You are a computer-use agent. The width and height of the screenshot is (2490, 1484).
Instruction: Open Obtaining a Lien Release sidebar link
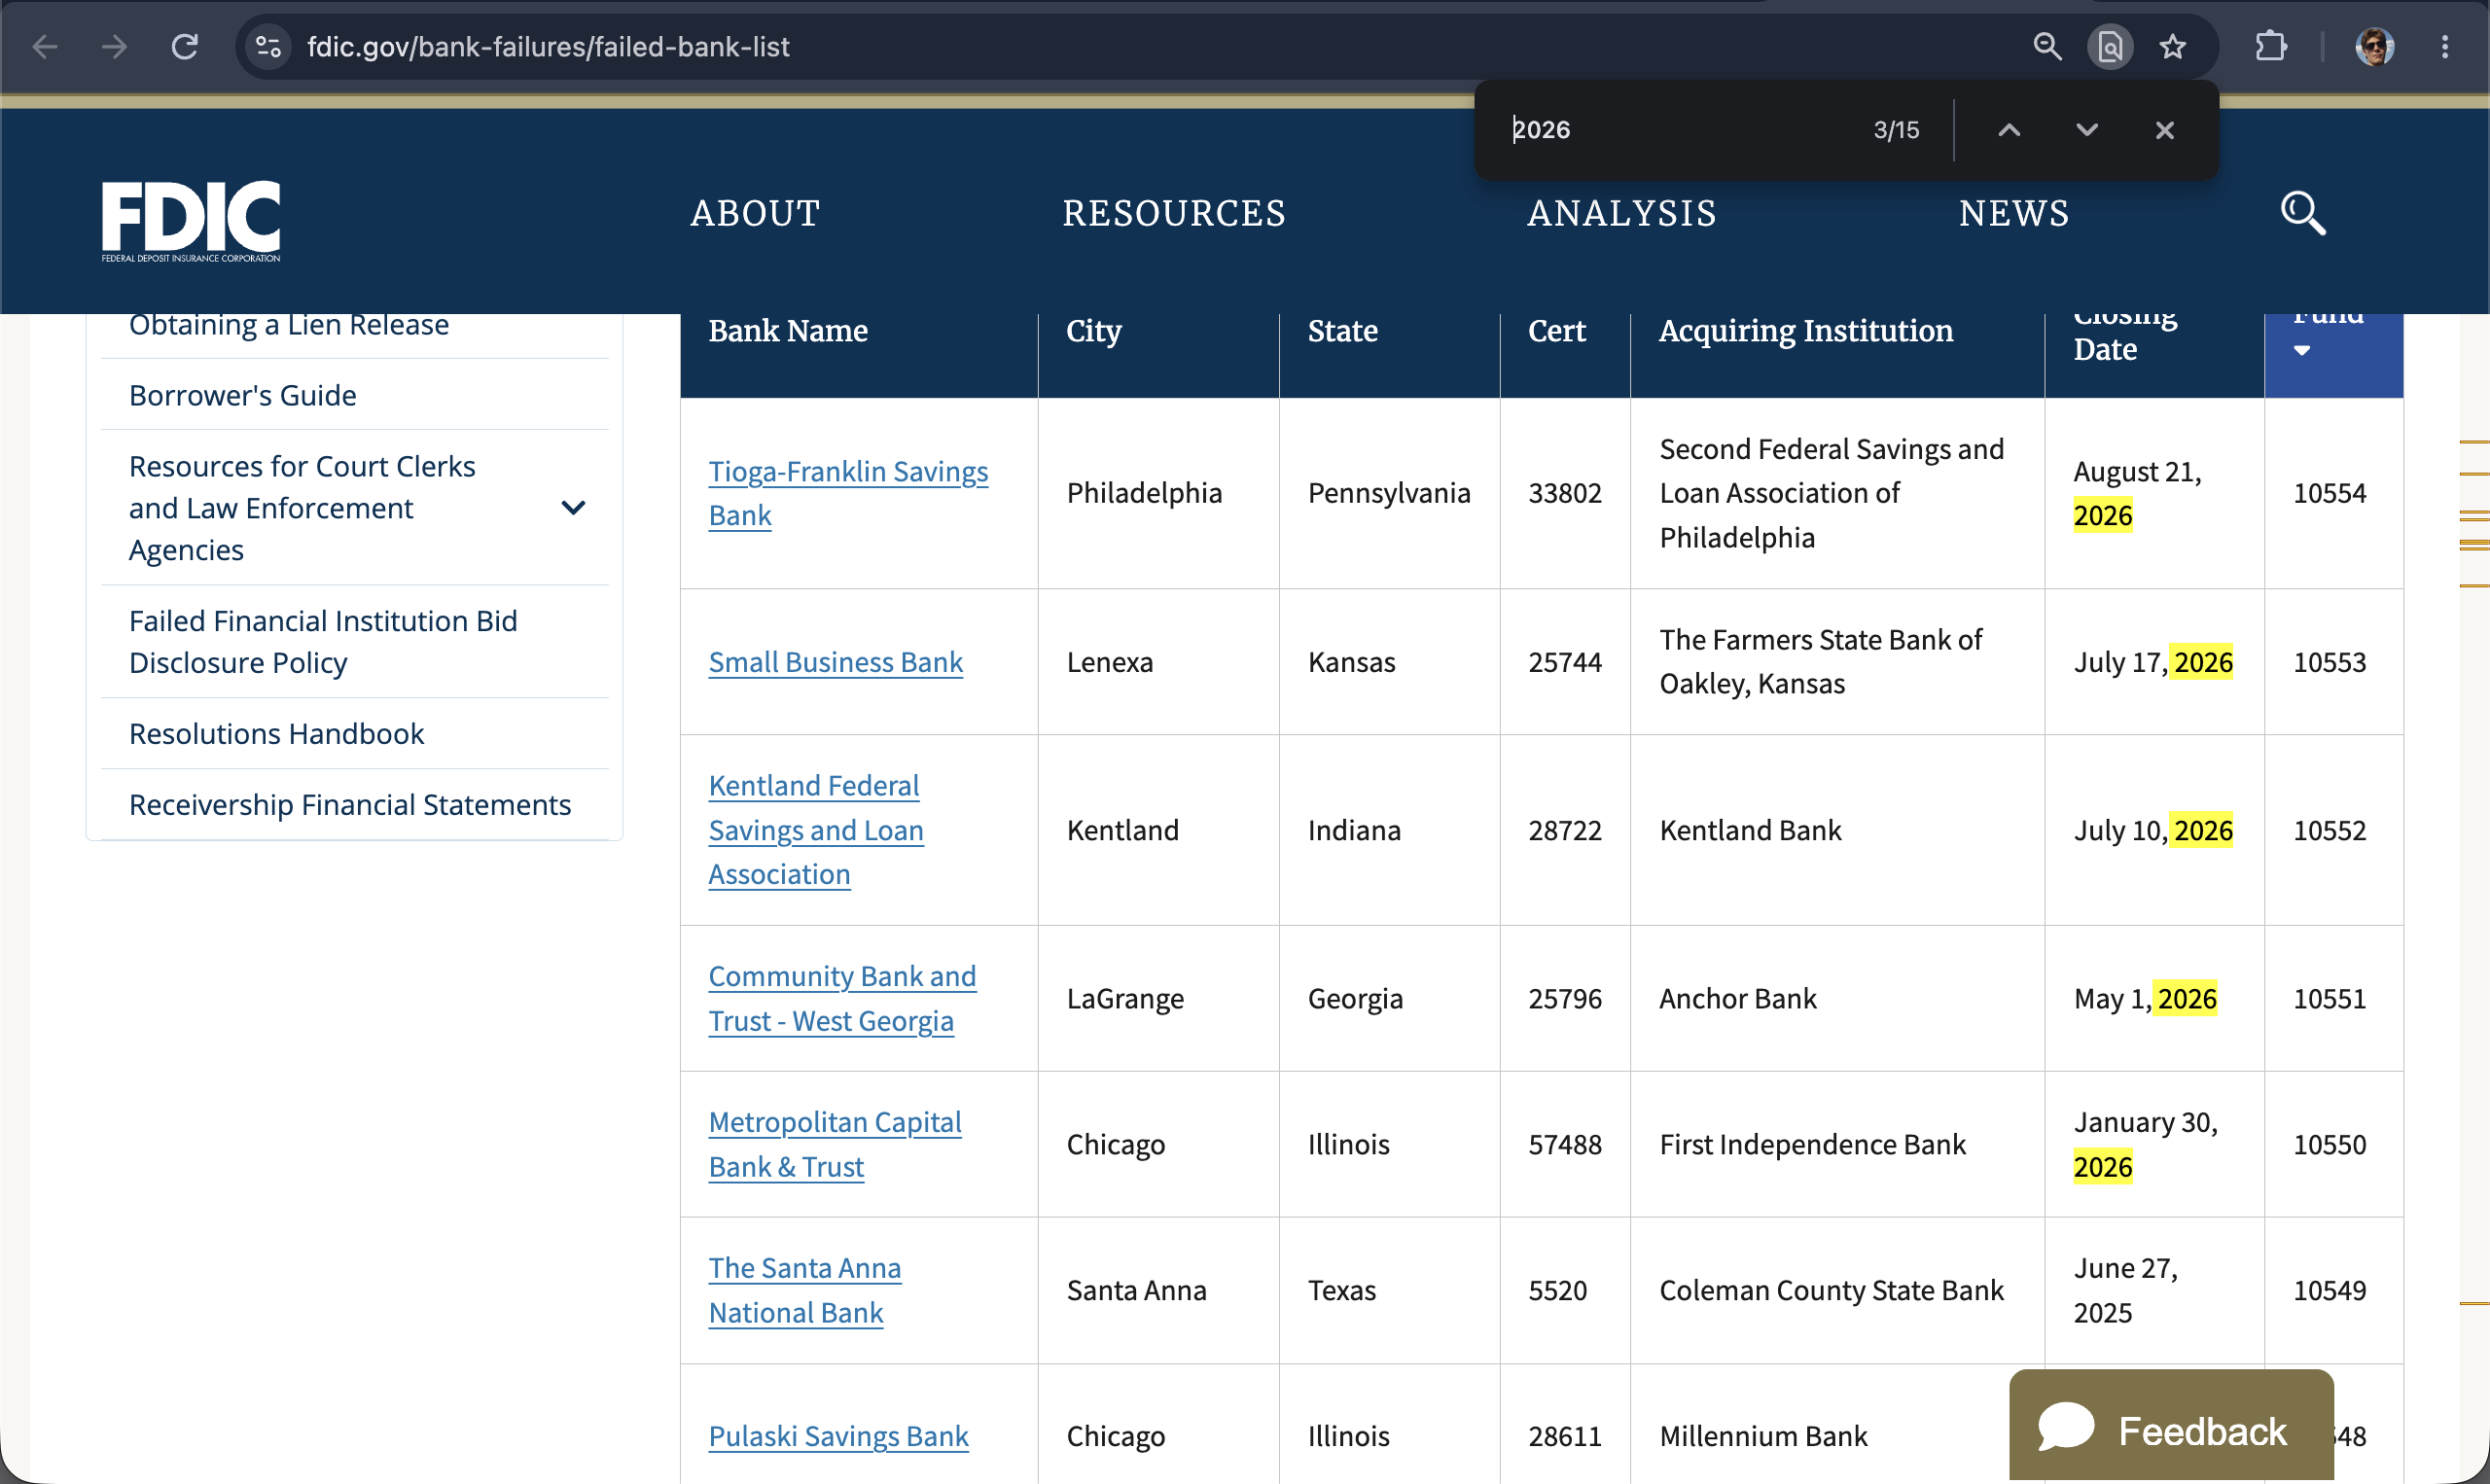point(289,326)
